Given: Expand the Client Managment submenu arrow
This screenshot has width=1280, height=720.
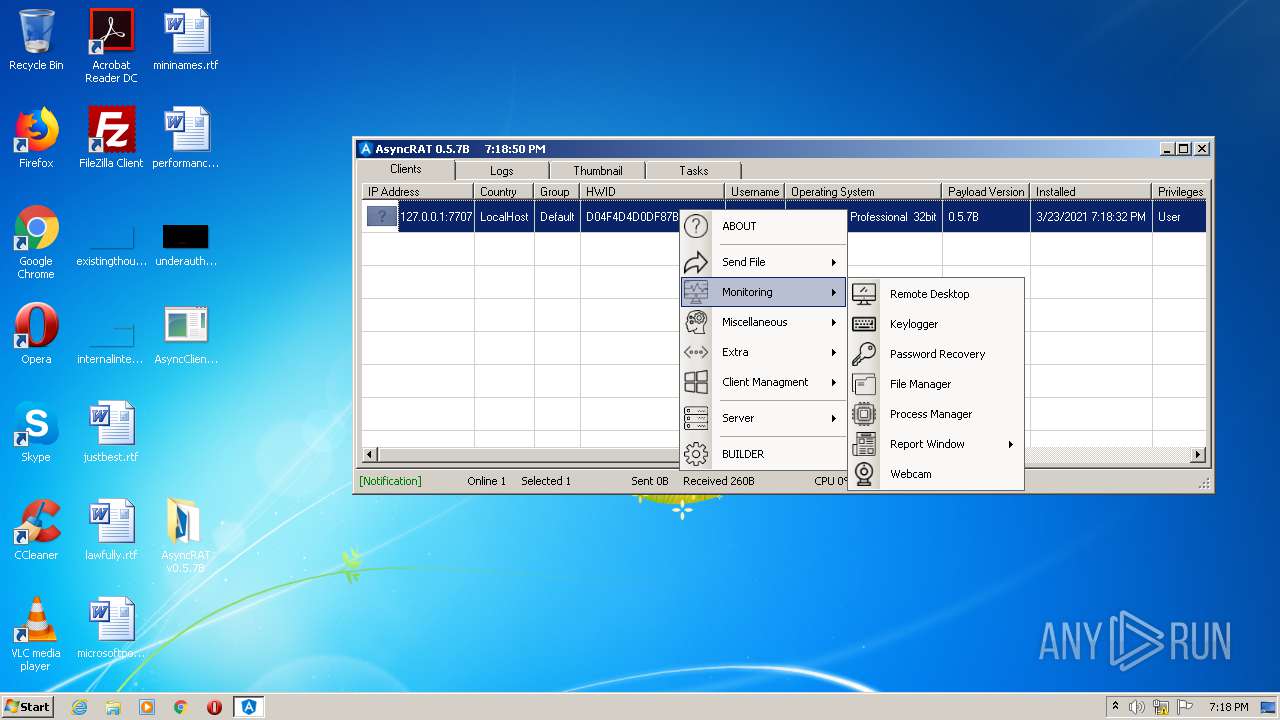Looking at the screenshot, I should coord(834,382).
